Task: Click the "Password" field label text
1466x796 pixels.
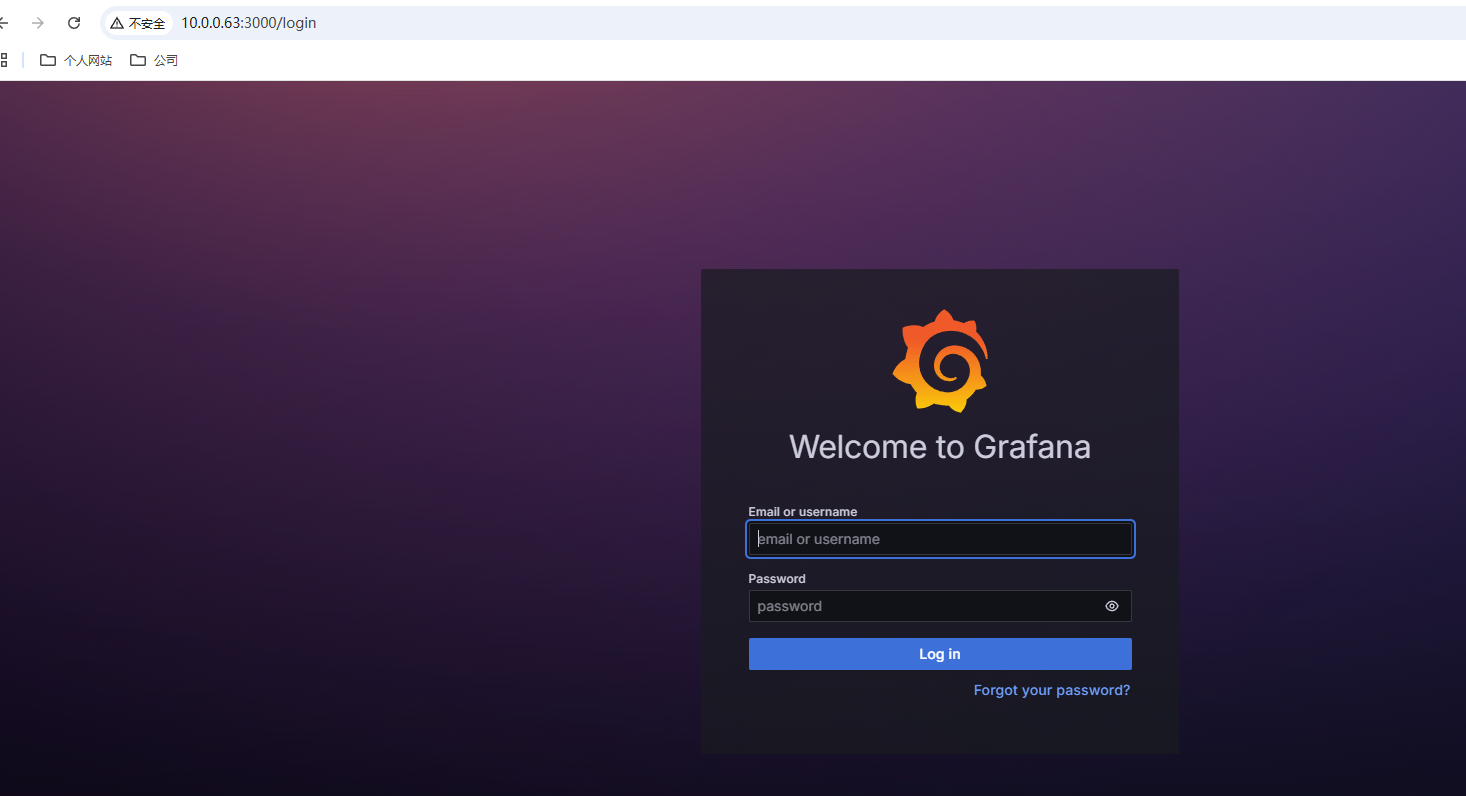Action: 777,579
